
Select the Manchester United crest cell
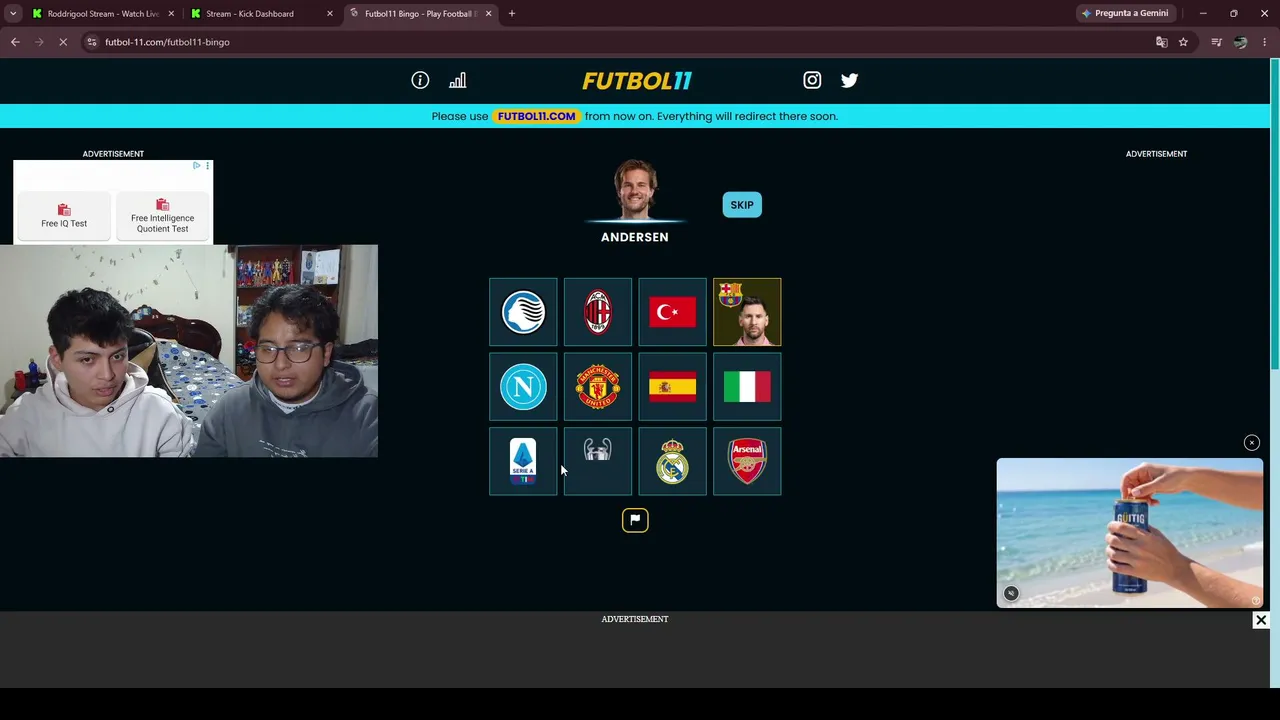(598, 386)
